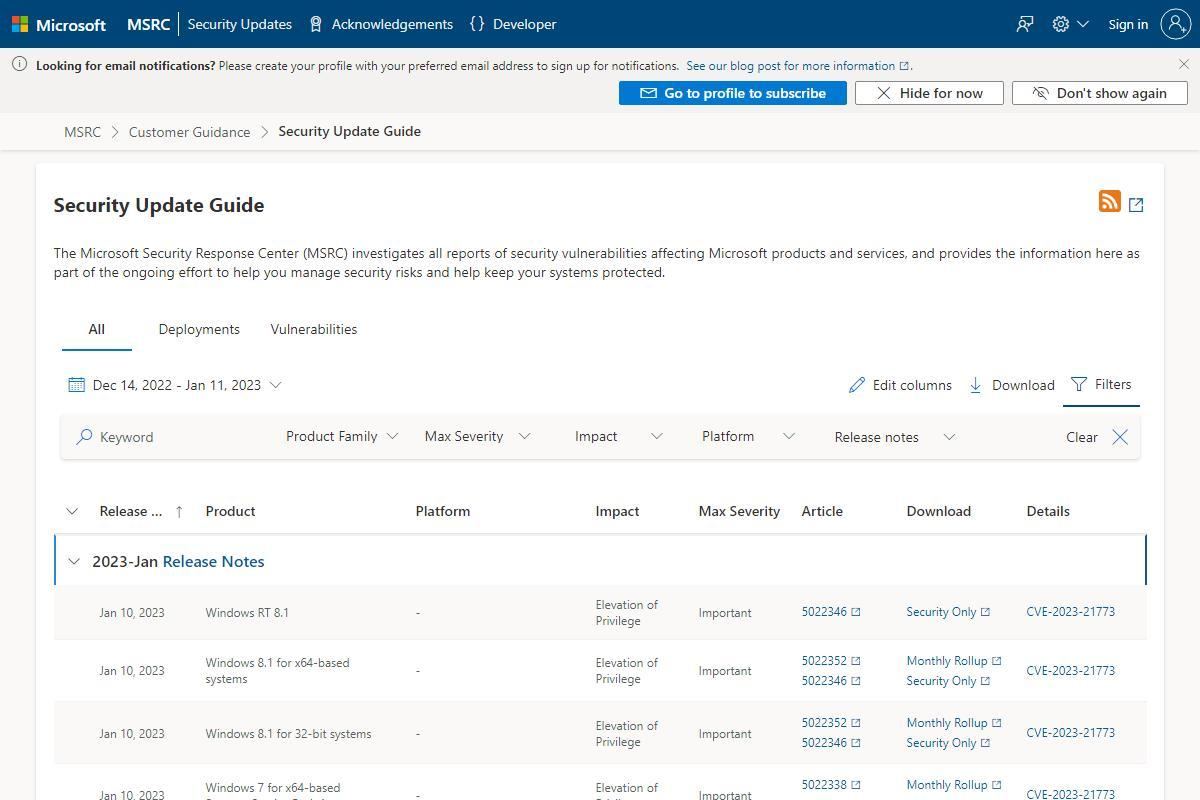Click the external link icon after blog post link
The width and height of the screenshot is (1200, 800).
[904, 66]
